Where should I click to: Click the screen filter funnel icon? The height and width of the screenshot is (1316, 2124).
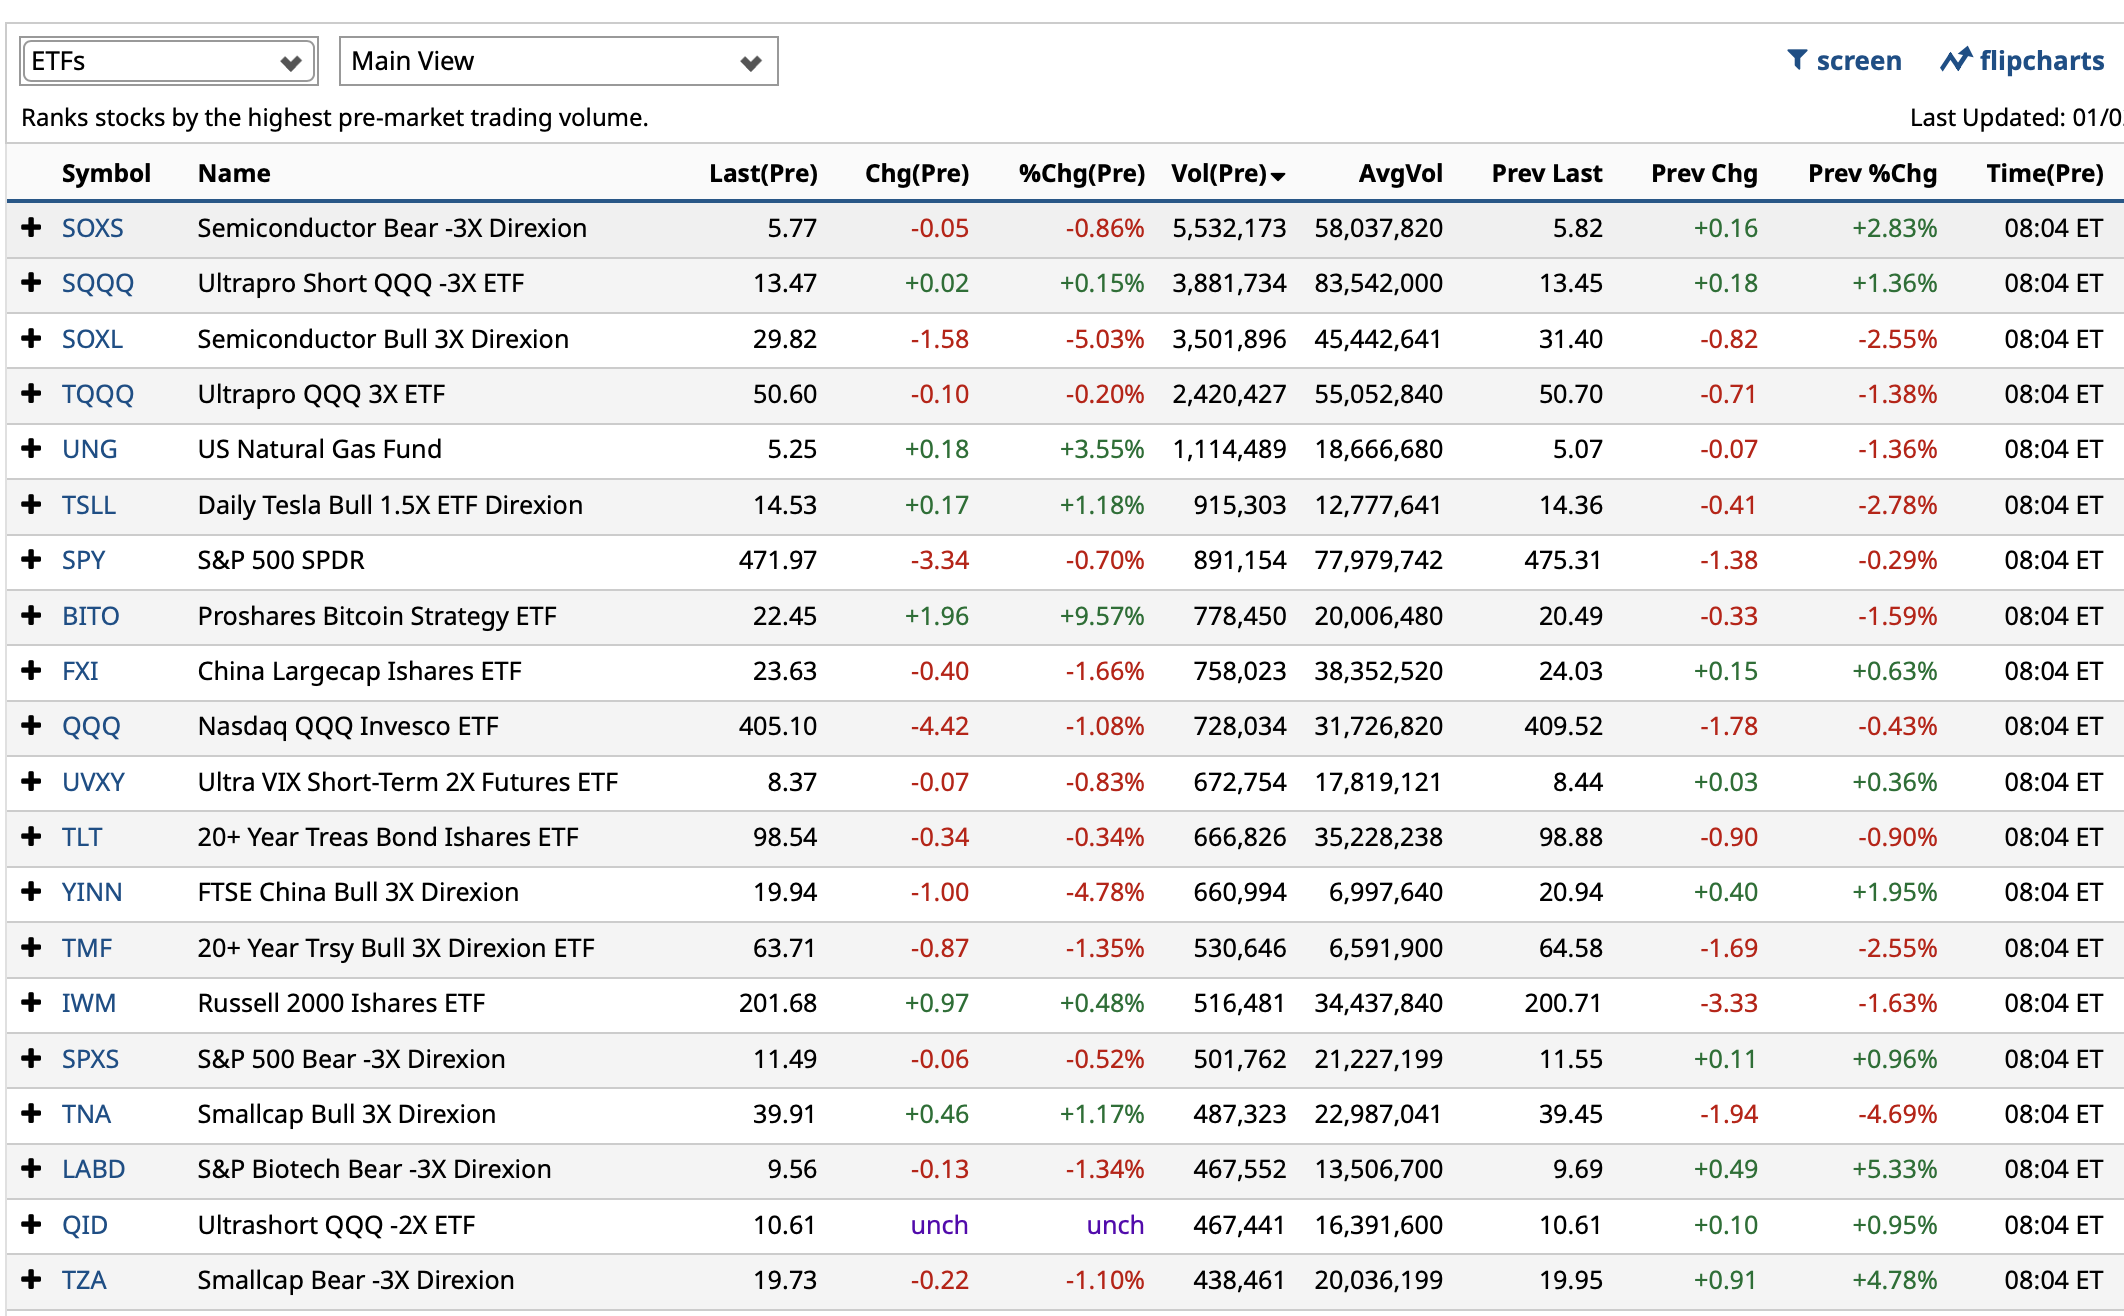1797,60
